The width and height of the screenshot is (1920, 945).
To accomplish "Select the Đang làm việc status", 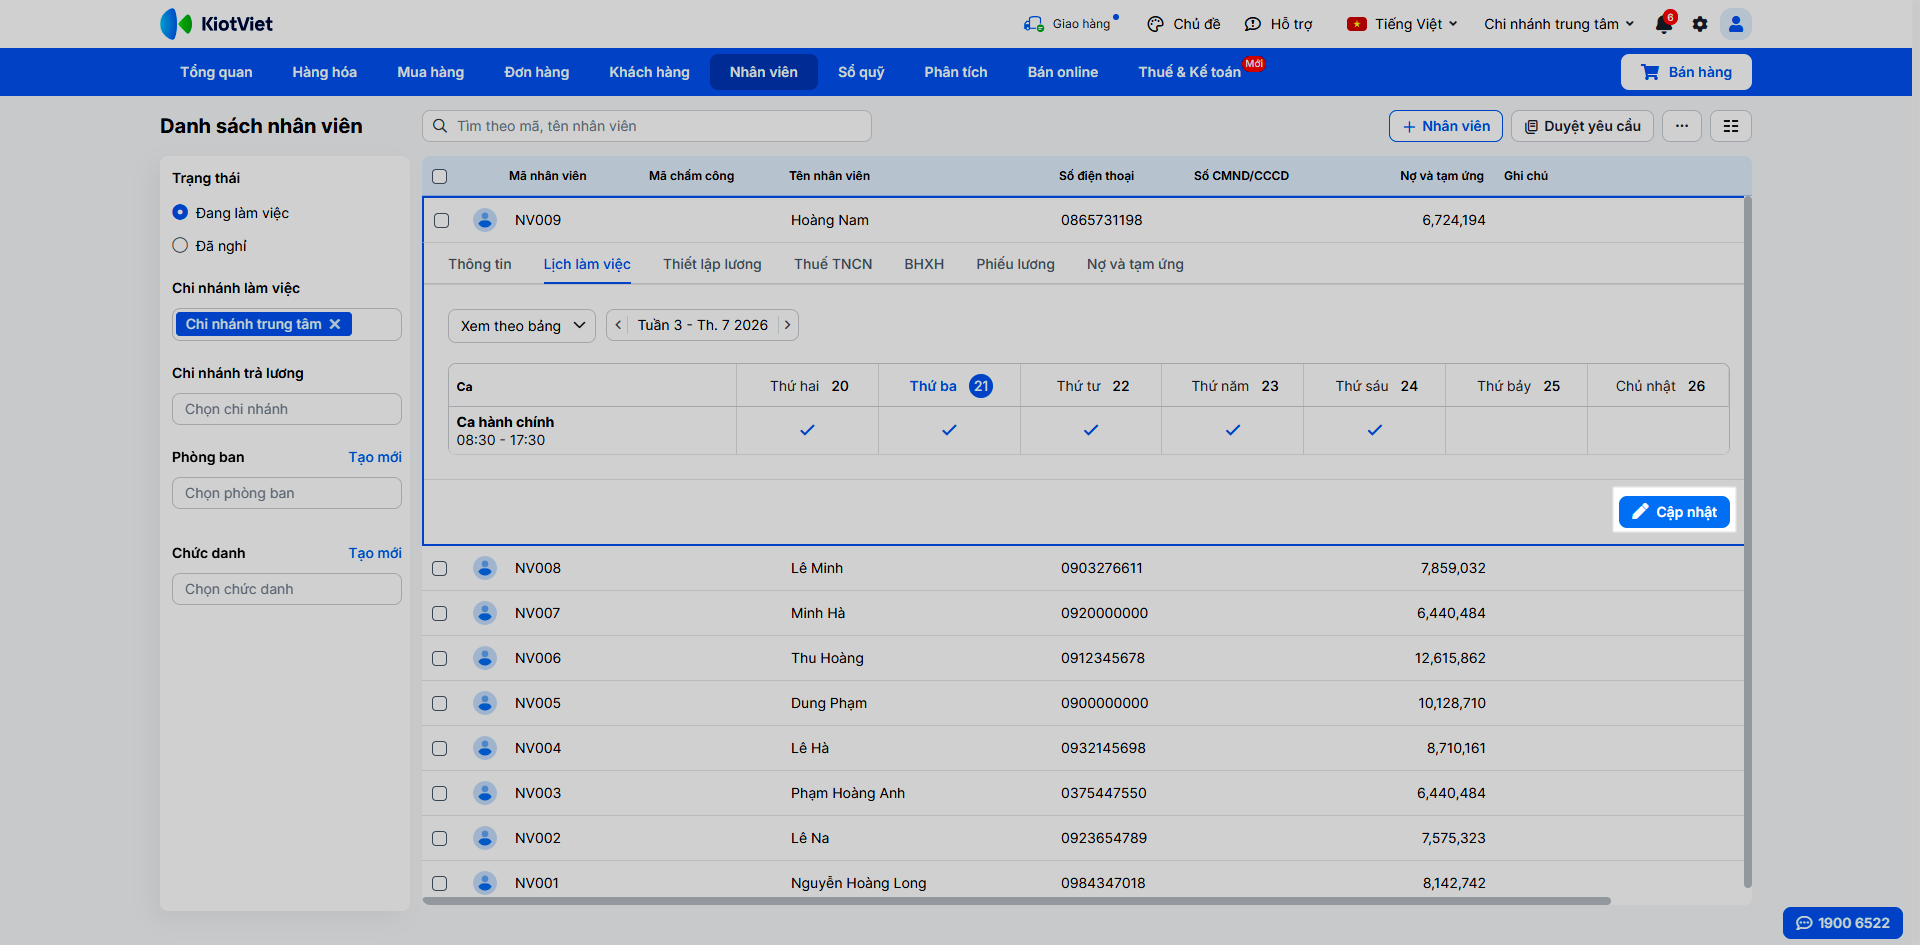I will click(x=180, y=212).
